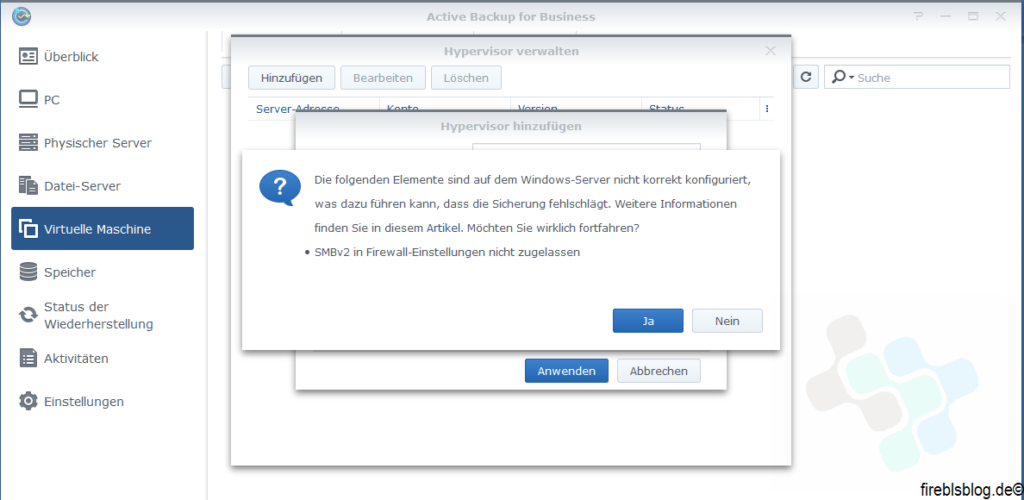Click the Aktivitäten list icon
The height and width of the screenshot is (500, 1024).
tap(28, 358)
